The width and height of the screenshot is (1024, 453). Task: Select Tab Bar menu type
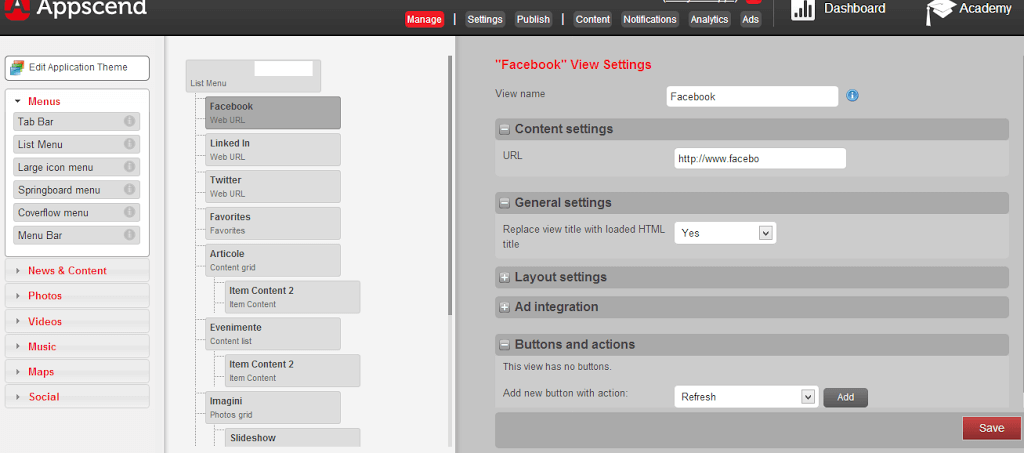(x=76, y=121)
